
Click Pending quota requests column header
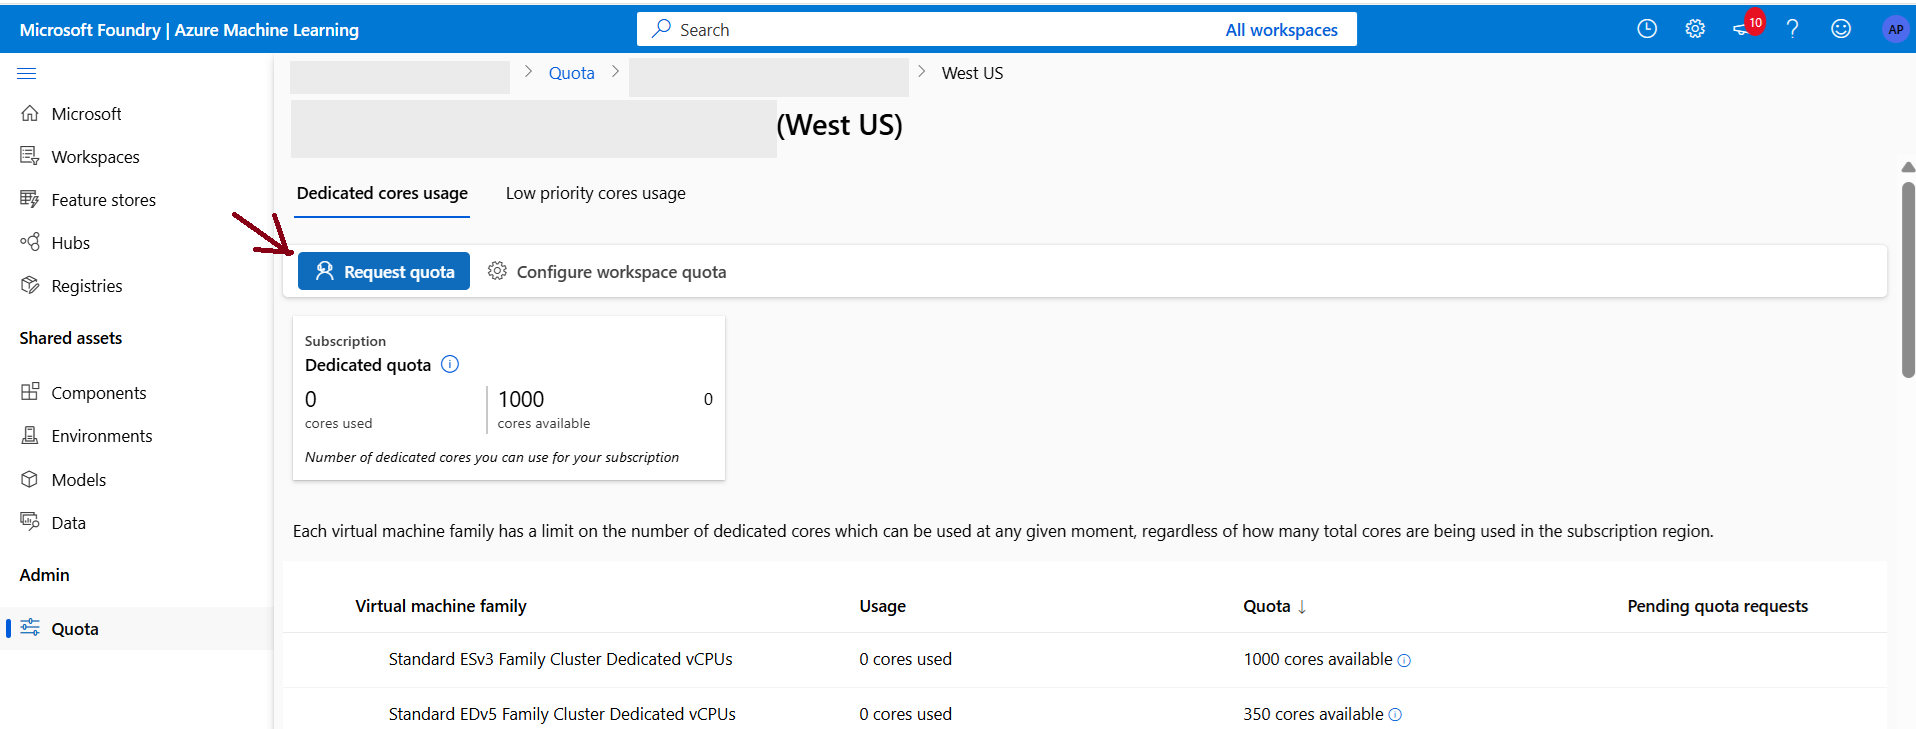[1717, 606]
